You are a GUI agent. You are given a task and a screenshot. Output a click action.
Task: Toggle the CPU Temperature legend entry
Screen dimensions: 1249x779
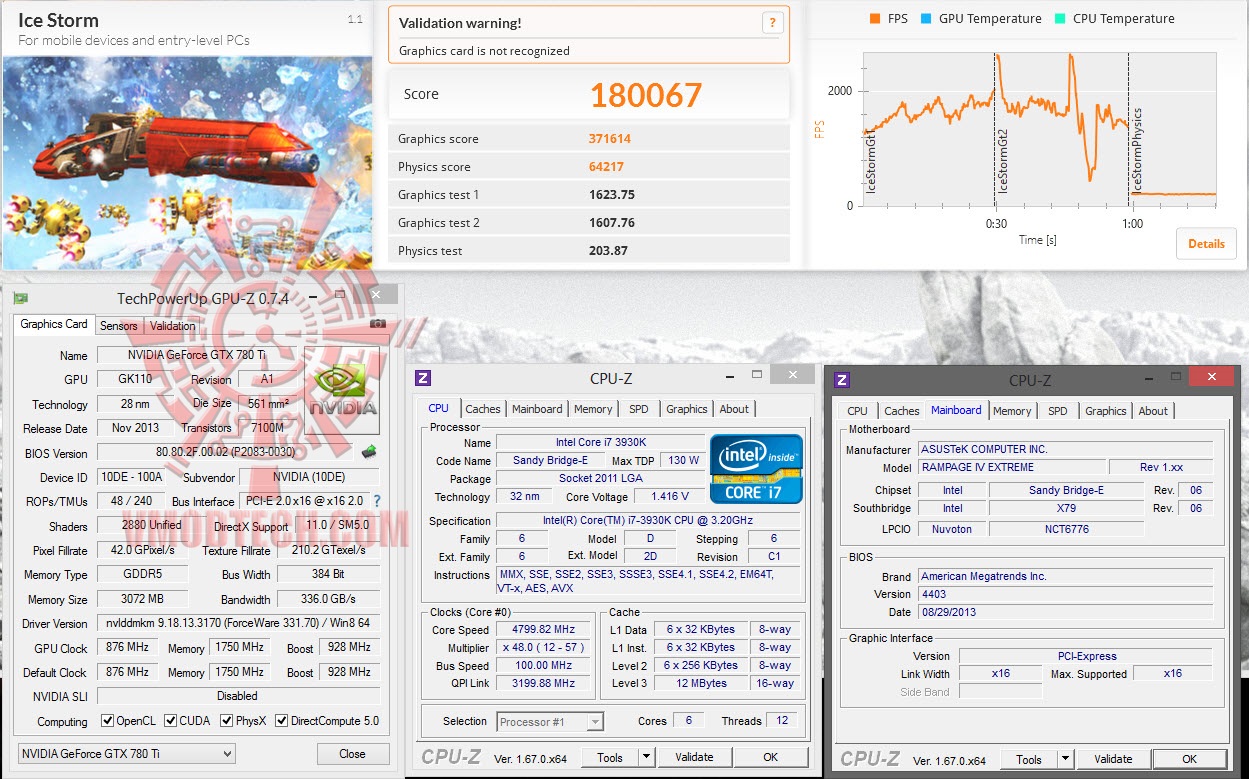[1115, 19]
